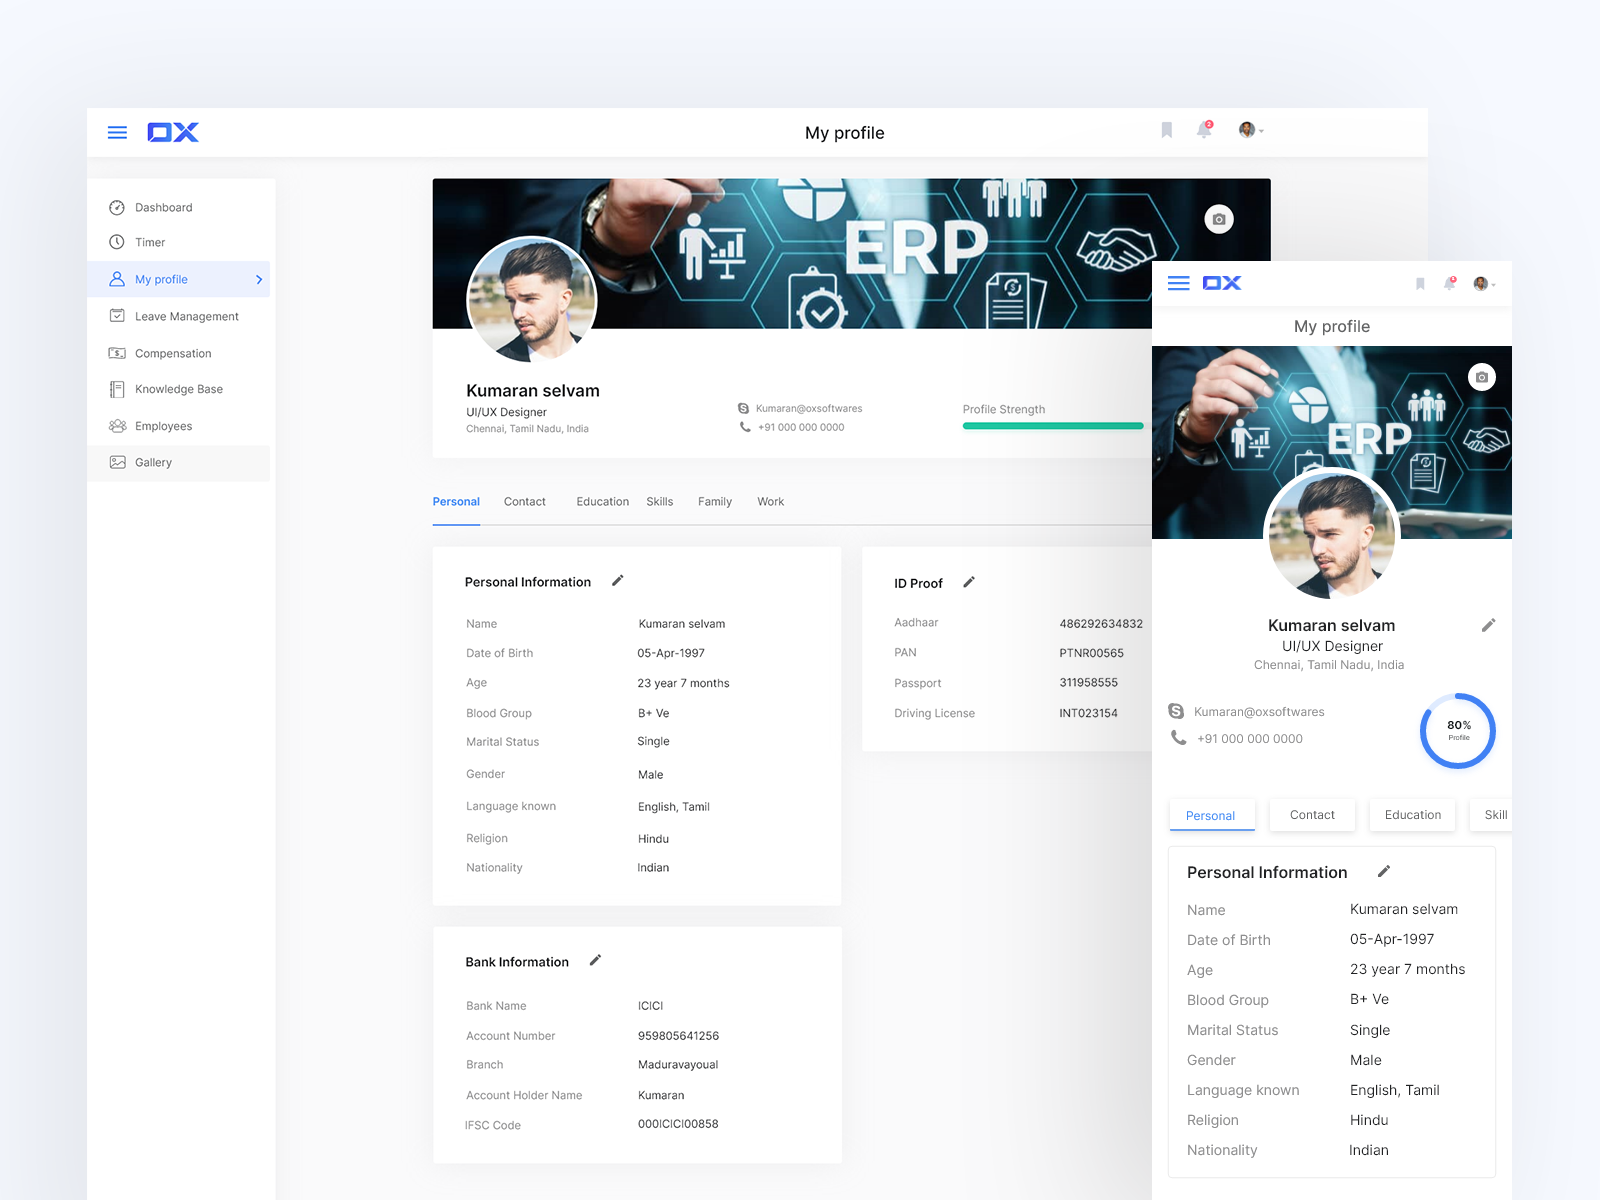
Task: Select the branch name Maduravayoual
Action: coord(678,1065)
